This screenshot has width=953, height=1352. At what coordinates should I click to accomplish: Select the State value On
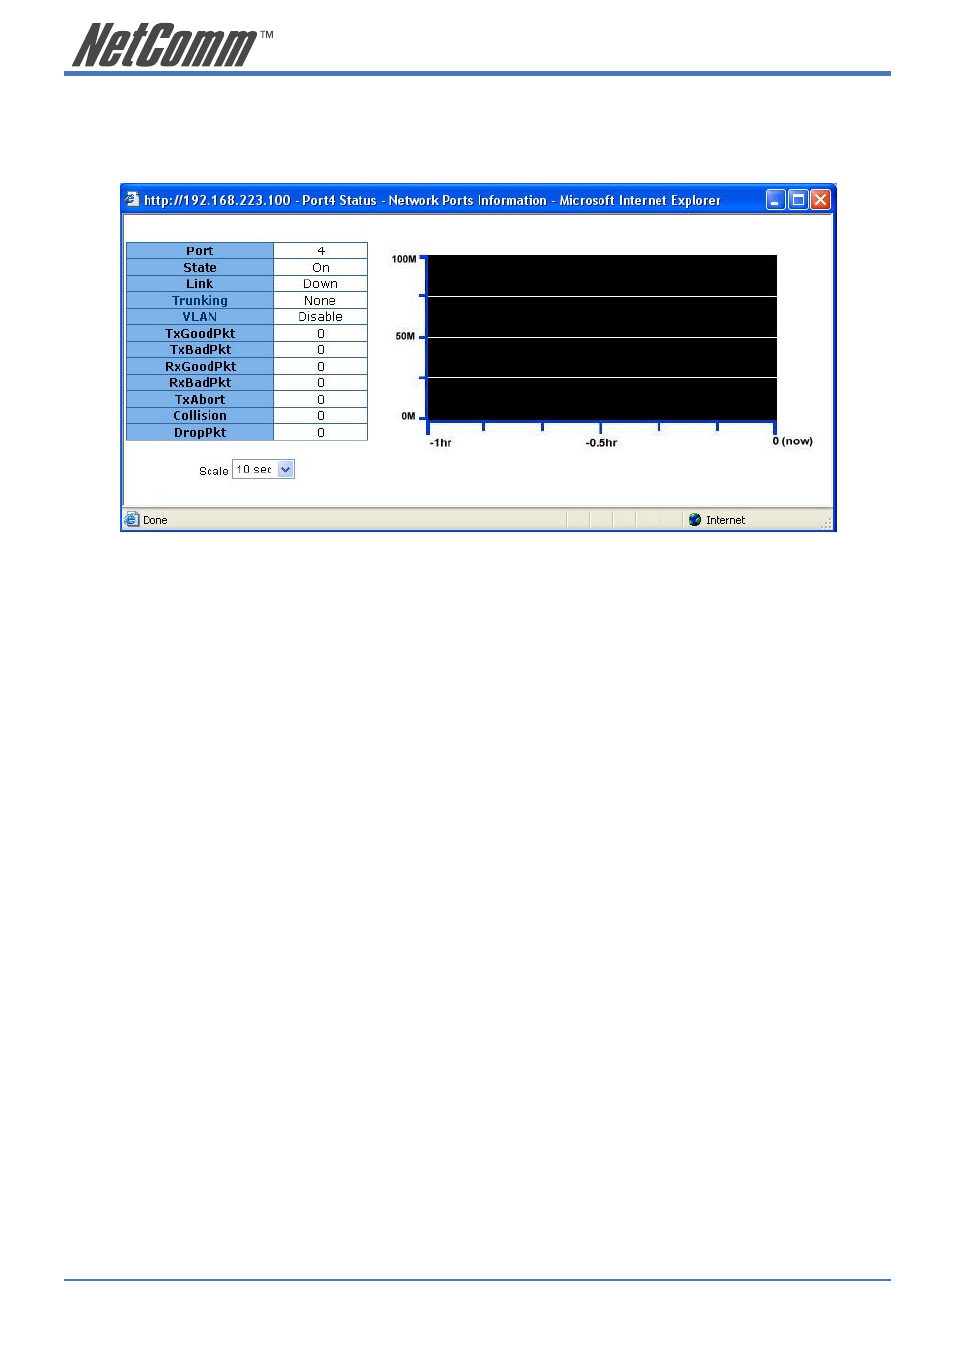pyautogui.click(x=321, y=267)
